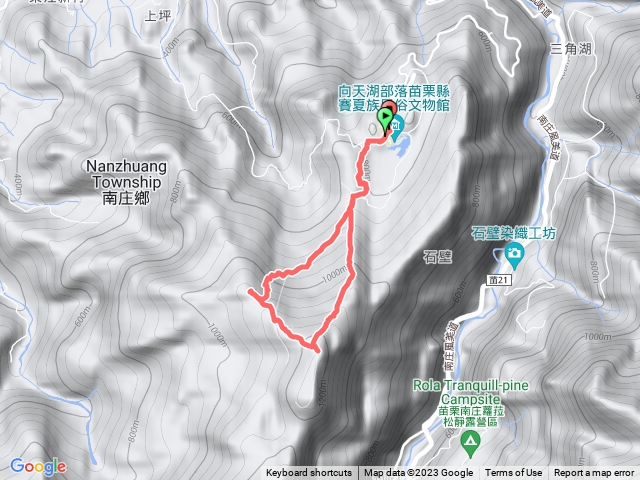This screenshot has width=640, height=480.
Task: Open Keyboard shortcuts
Action: [309, 473]
